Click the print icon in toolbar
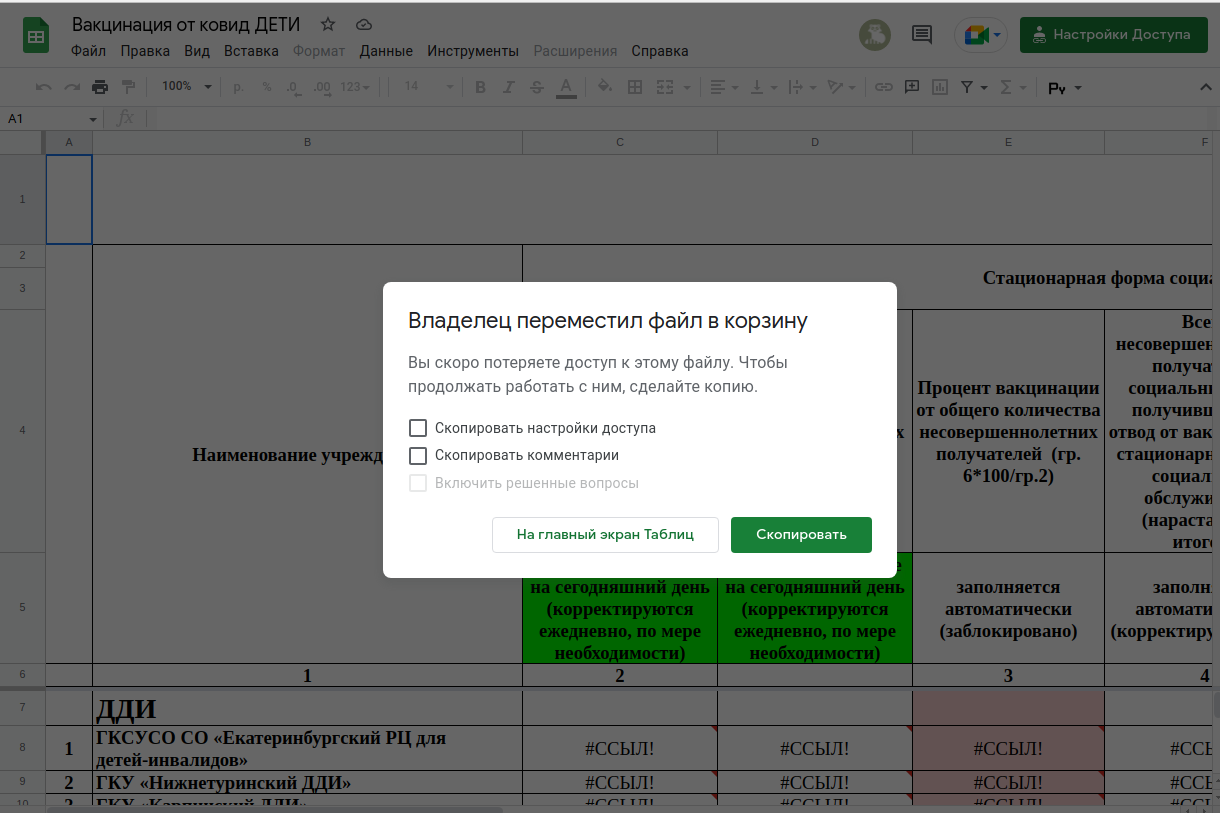This screenshot has height=813, width=1220. point(100,87)
